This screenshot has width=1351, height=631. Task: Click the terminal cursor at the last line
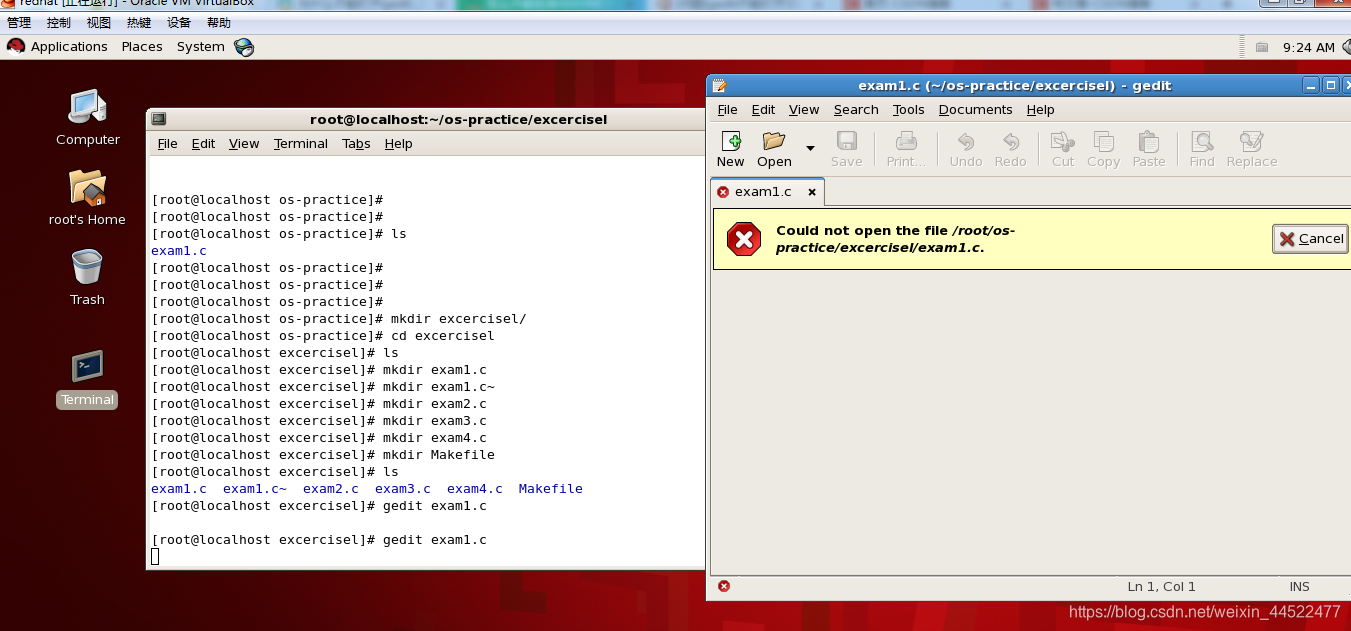(155, 556)
